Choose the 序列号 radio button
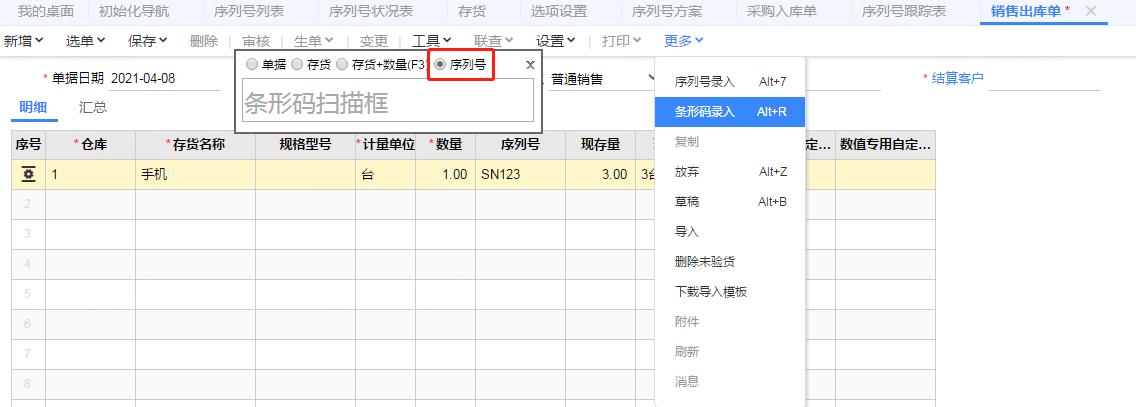 click(440, 65)
